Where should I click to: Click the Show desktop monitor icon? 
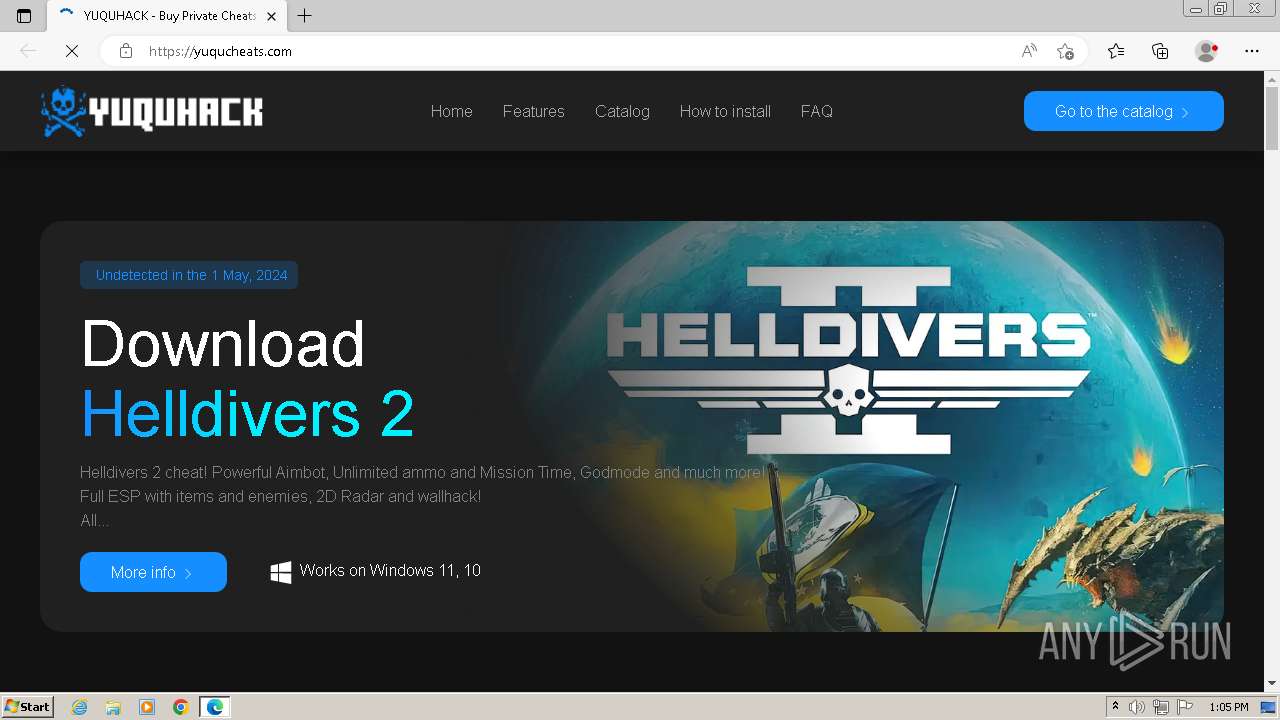click(x=1268, y=707)
